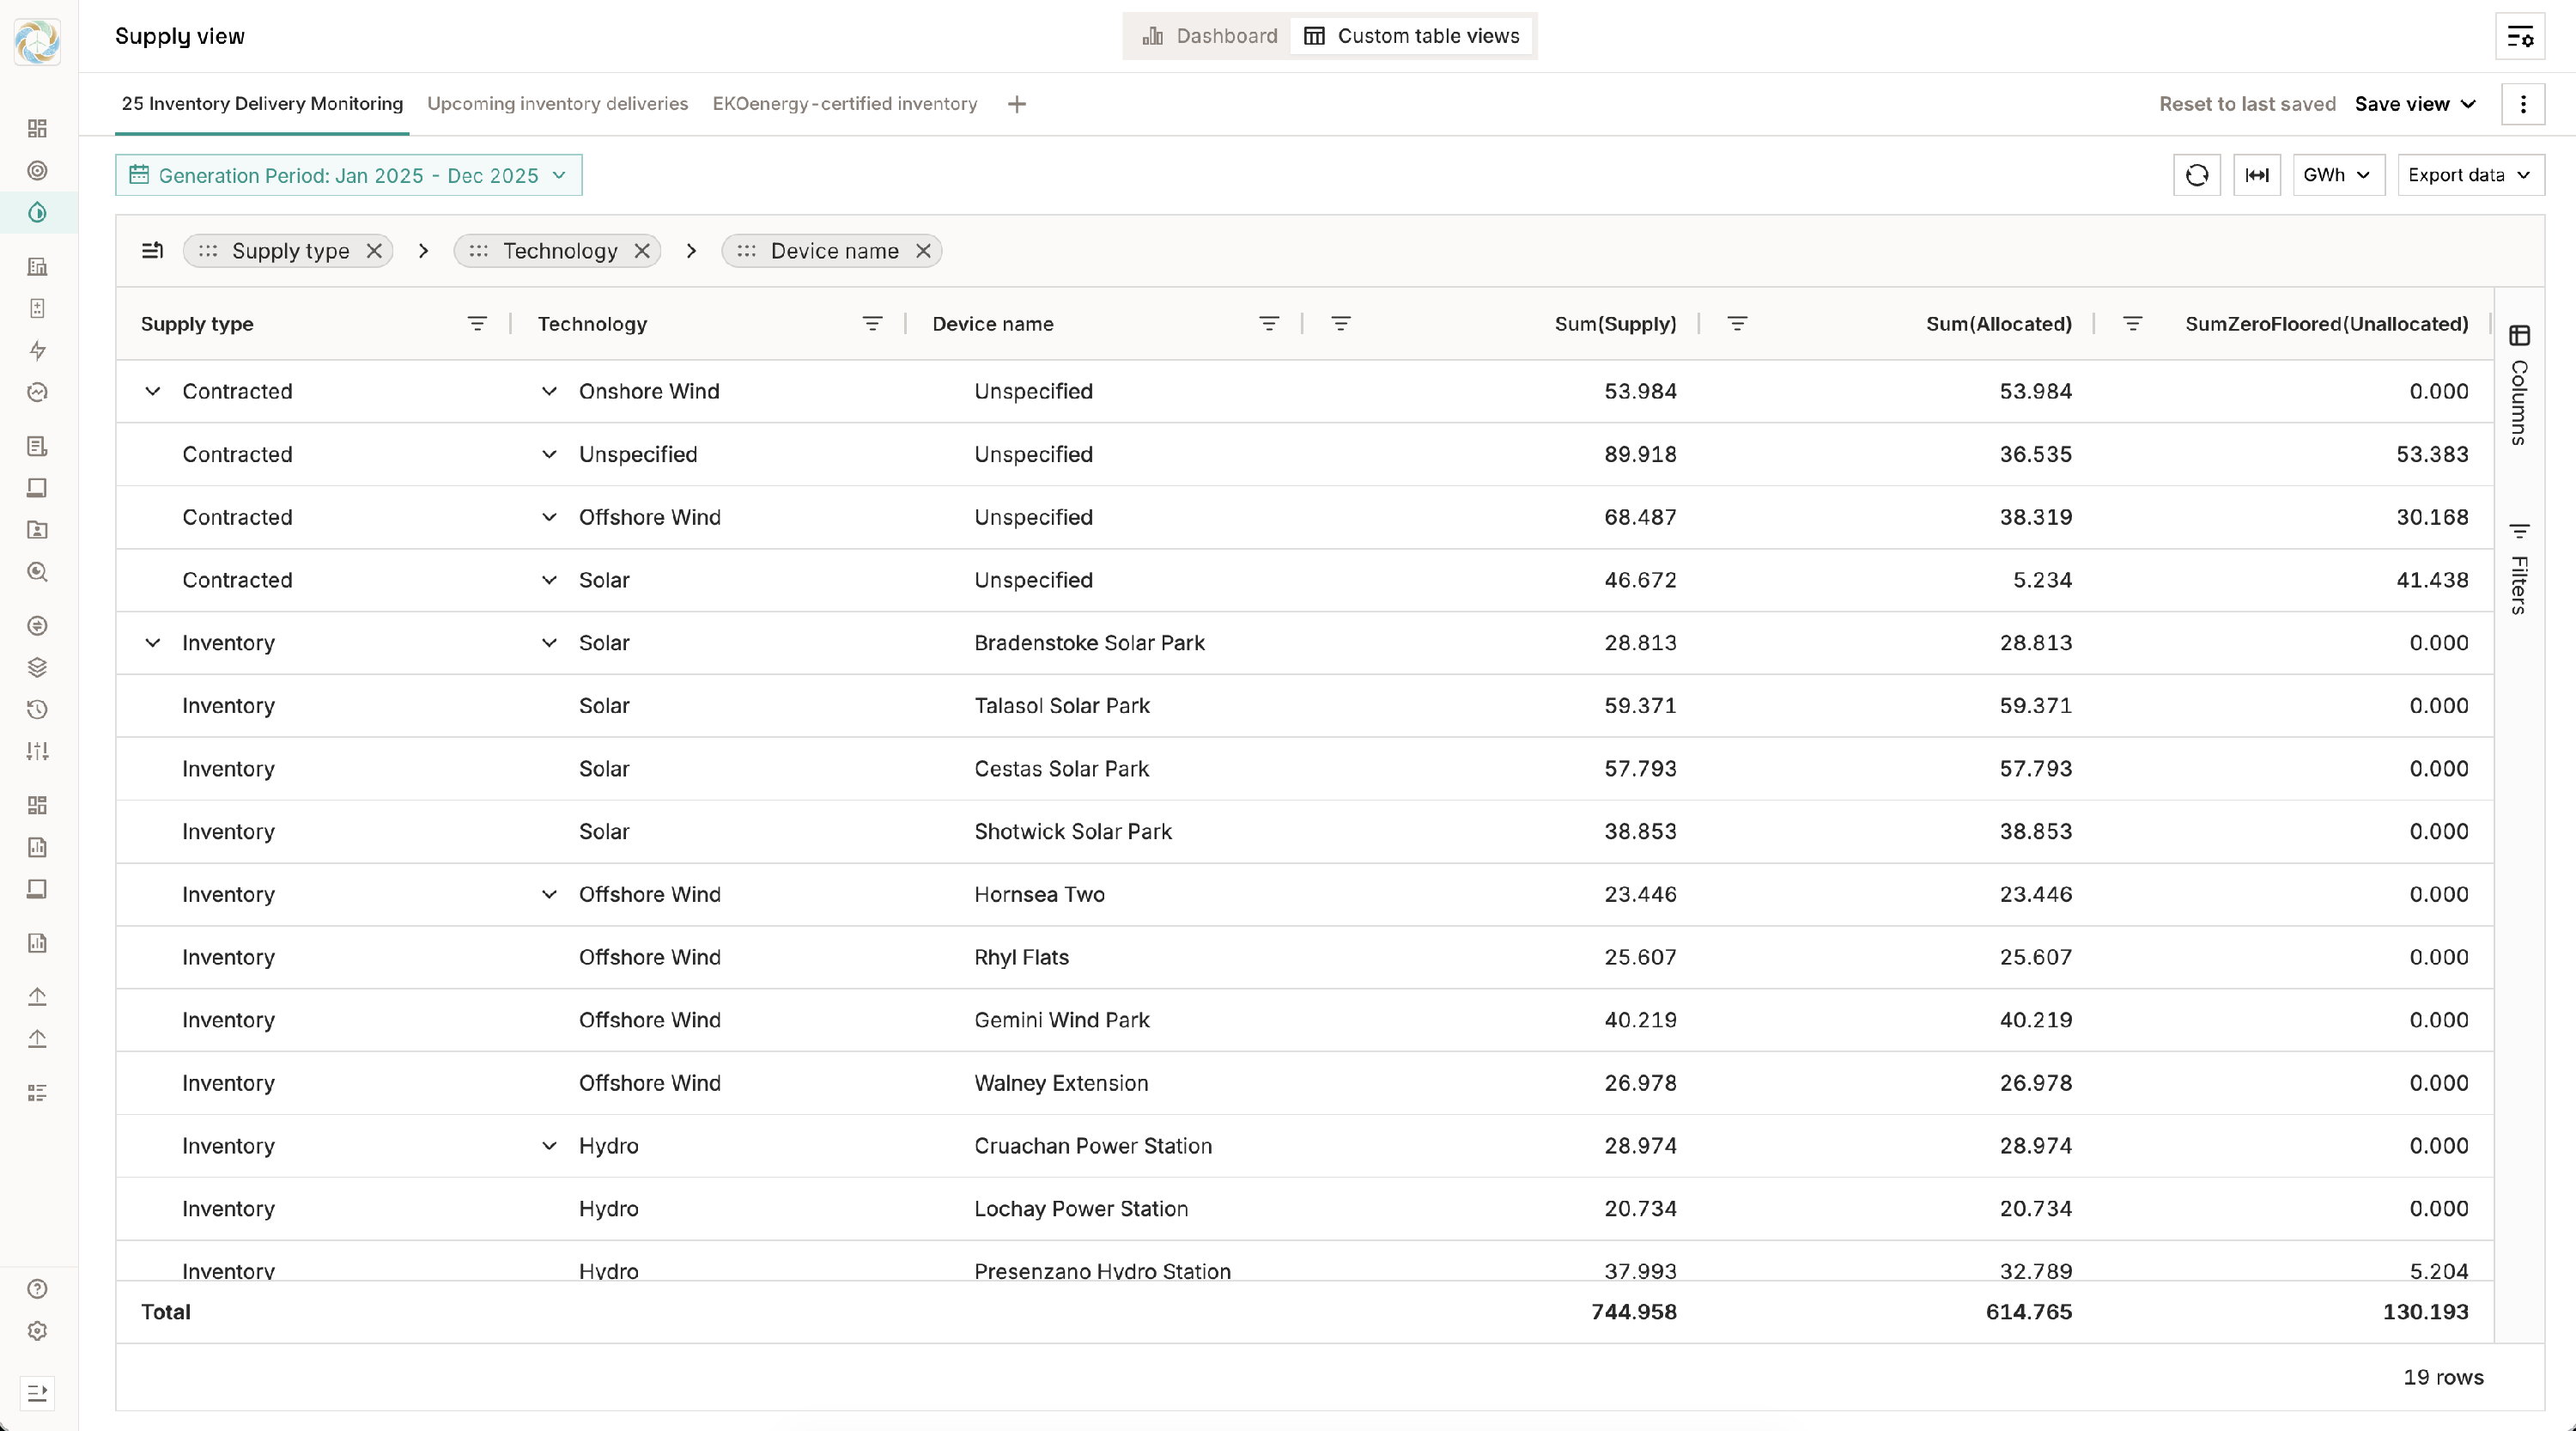Image resolution: width=2576 pixels, height=1431 pixels.
Task: Open the view settings icon top right
Action: tap(2519, 37)
